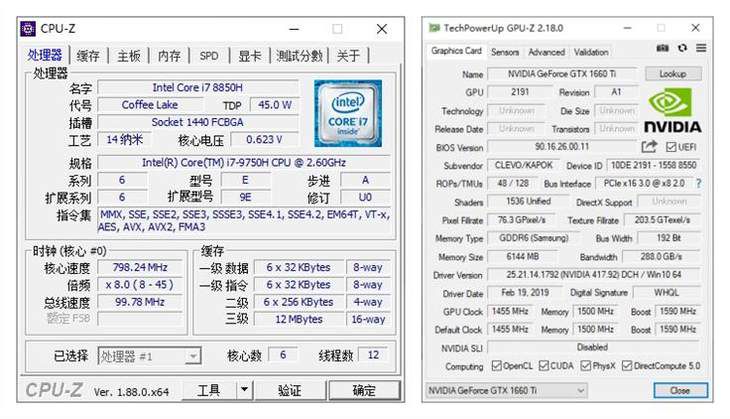Image resolution: width=730 pixels, height=419 pixels.
Task: Select the Validation tab in GPU-Z
Action: coord(591,52)
